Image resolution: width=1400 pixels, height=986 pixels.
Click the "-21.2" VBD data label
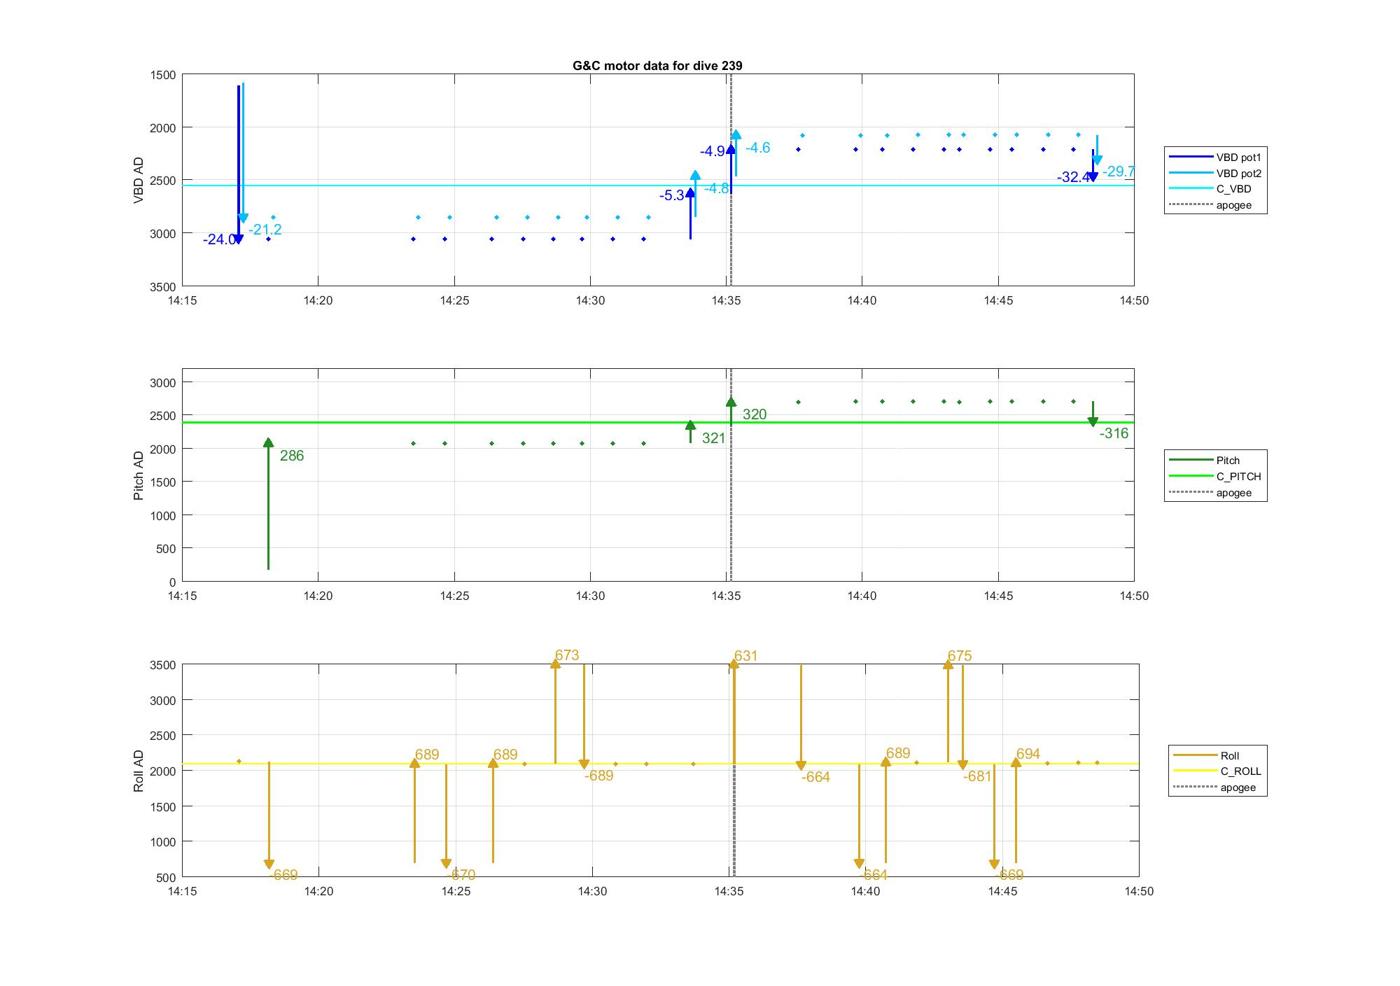265,230
